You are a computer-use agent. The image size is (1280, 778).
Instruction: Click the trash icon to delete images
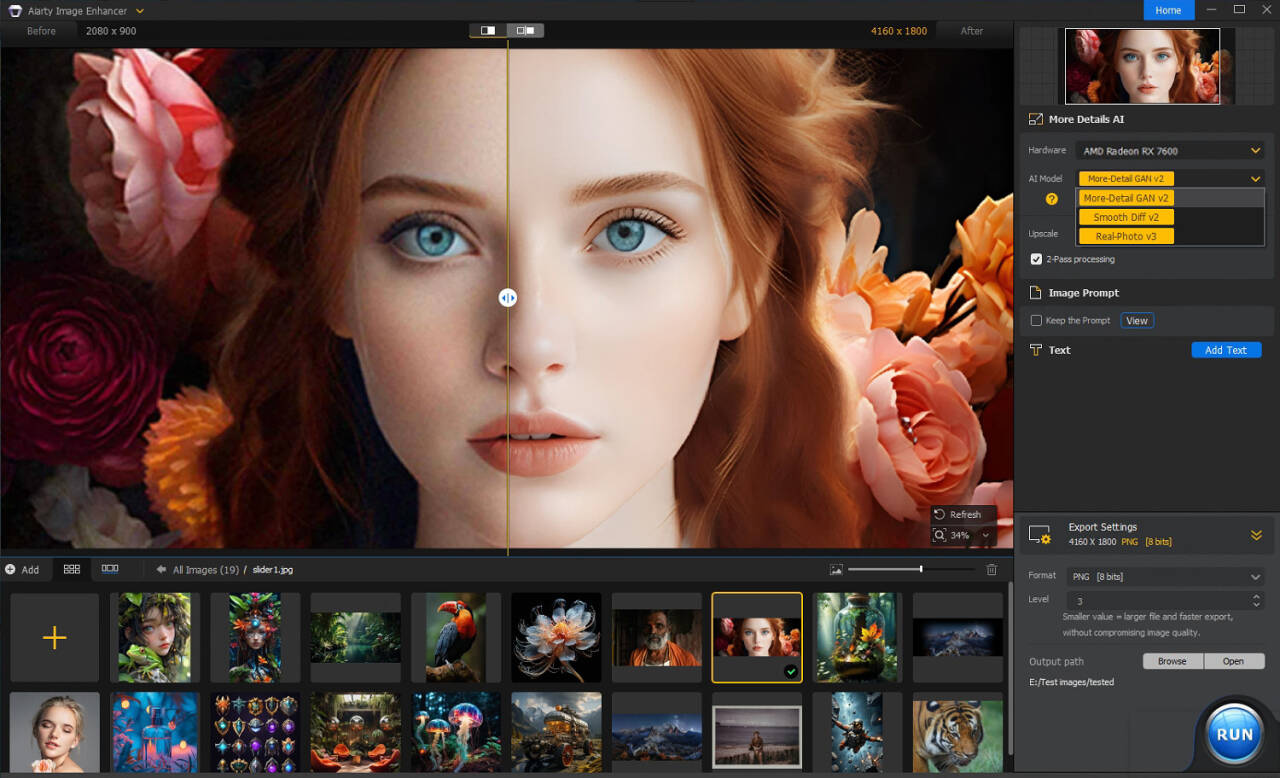coord(991,569)
